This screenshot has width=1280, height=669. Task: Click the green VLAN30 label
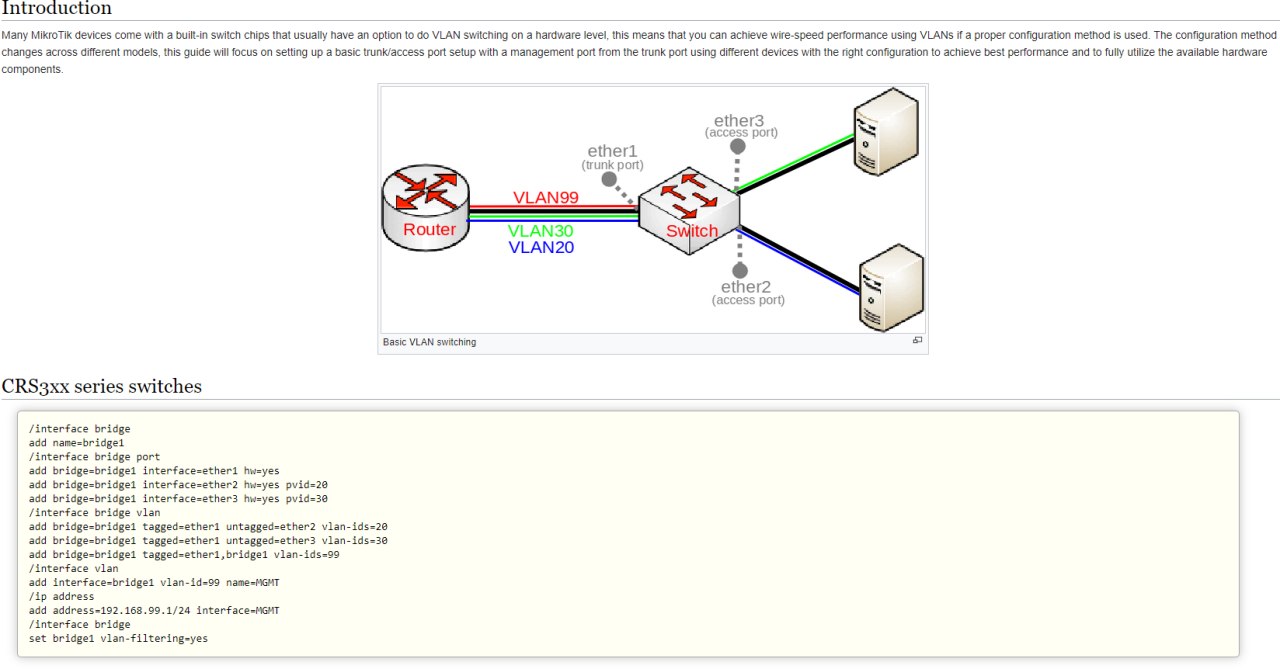tap(541, 231)
